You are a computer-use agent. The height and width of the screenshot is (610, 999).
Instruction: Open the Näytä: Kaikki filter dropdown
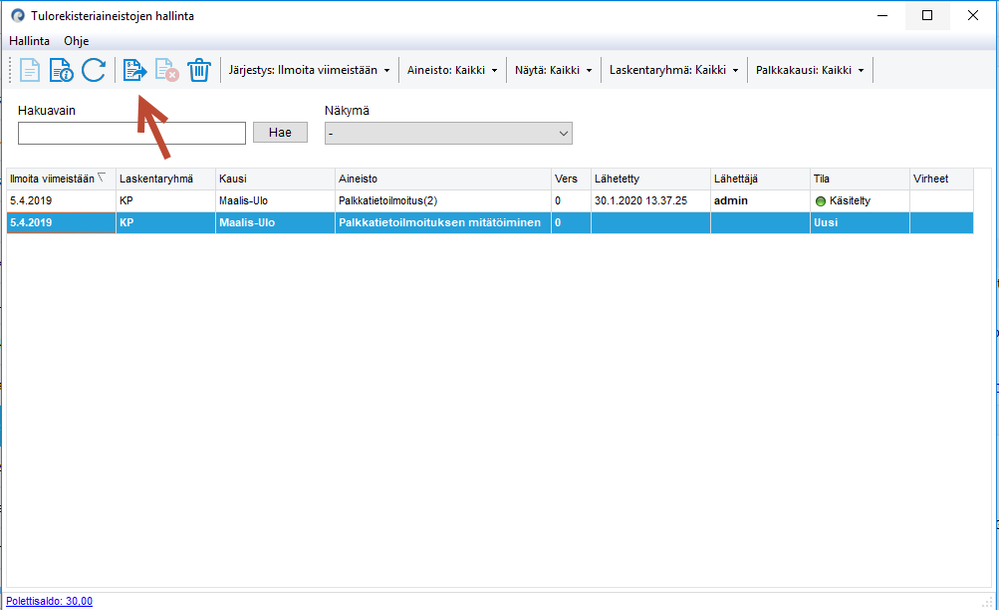pos(553,70)
